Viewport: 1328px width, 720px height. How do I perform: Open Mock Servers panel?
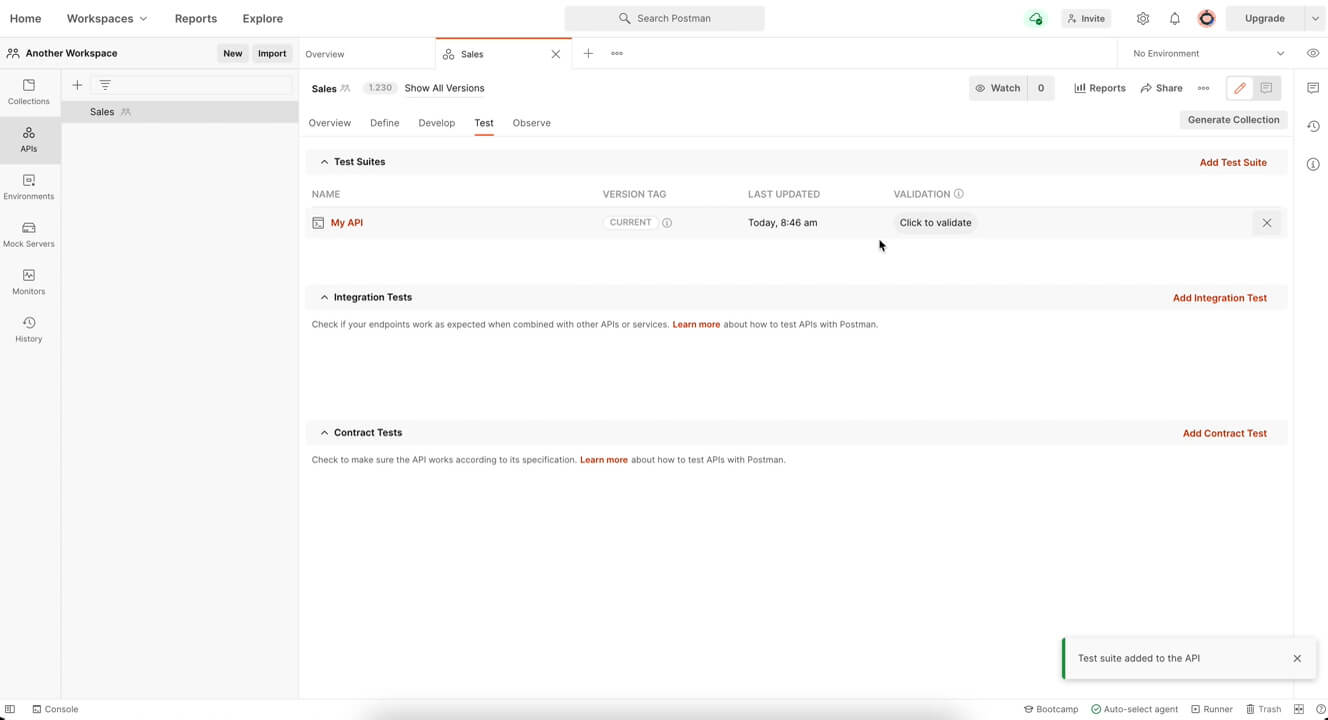(28, 235)
